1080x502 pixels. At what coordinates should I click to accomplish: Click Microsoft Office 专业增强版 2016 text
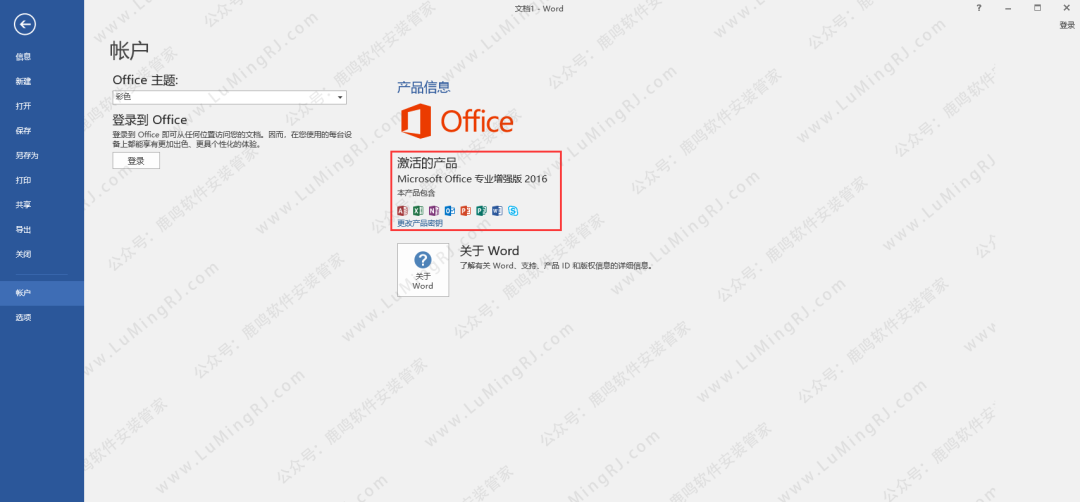472,179
